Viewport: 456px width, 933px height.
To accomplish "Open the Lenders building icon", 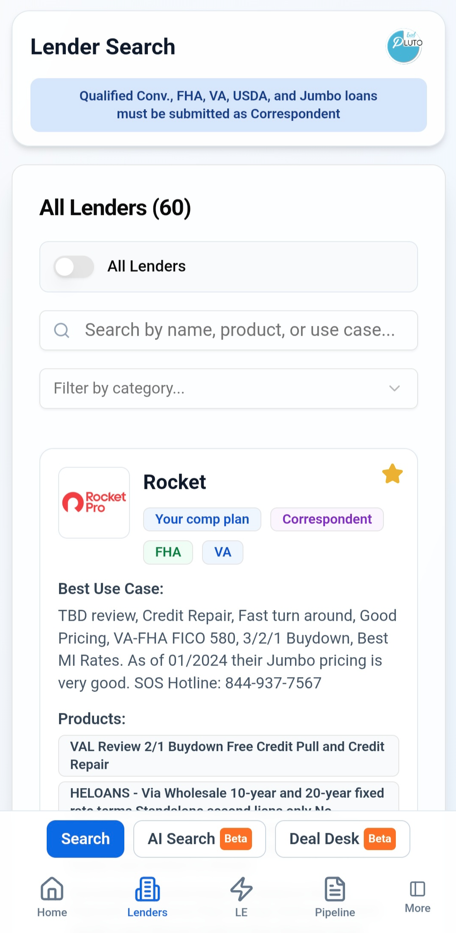I will click(147, 889).
